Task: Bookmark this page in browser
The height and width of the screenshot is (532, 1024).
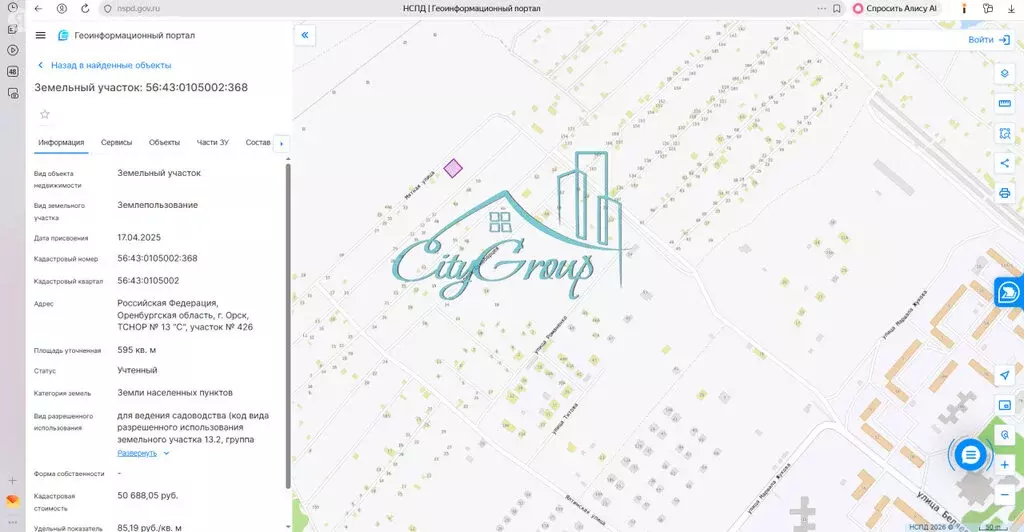Action: 837,8
